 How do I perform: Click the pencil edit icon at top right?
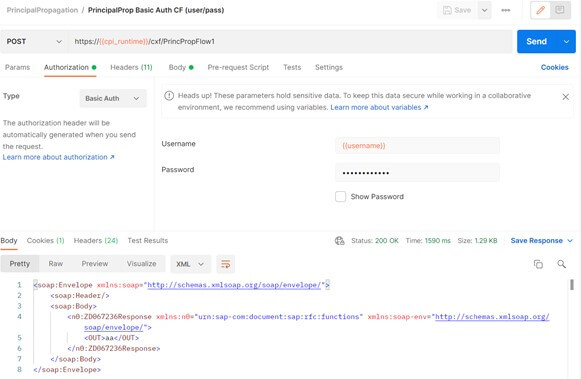pyautogui.click(x=540, y=10)
